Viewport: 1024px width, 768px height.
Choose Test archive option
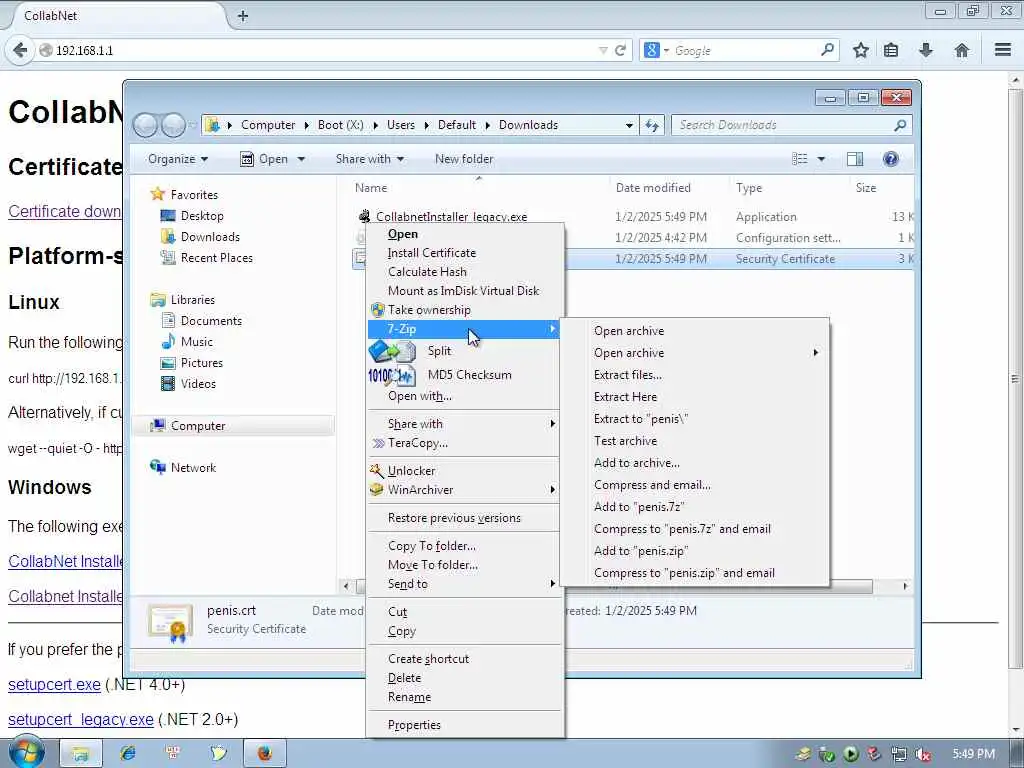point(625,441)
